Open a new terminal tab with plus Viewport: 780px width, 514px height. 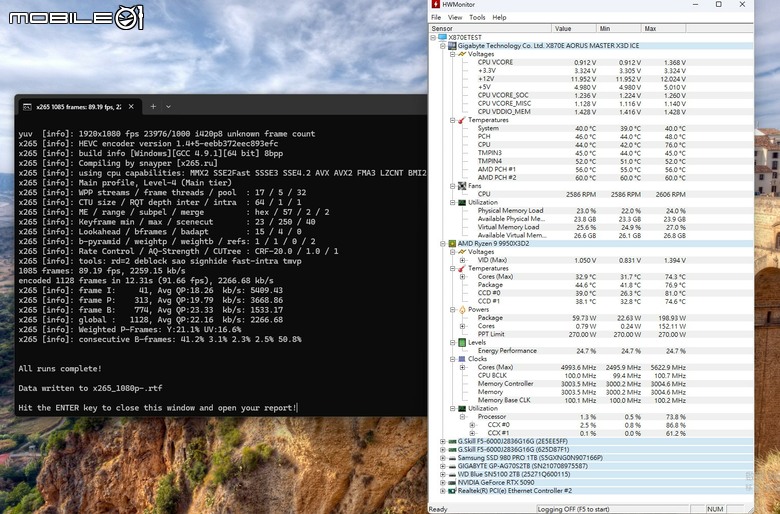(153, 106)
